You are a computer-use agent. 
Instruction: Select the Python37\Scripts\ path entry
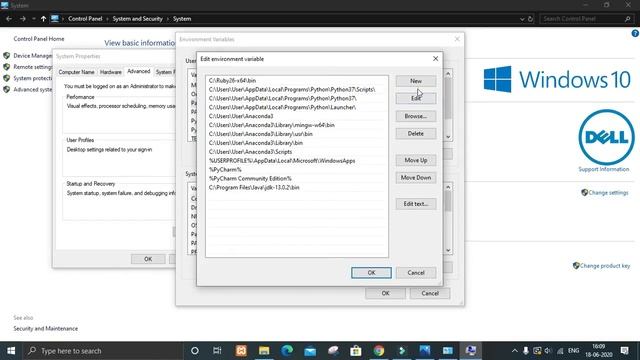click(x=297, y=89)
